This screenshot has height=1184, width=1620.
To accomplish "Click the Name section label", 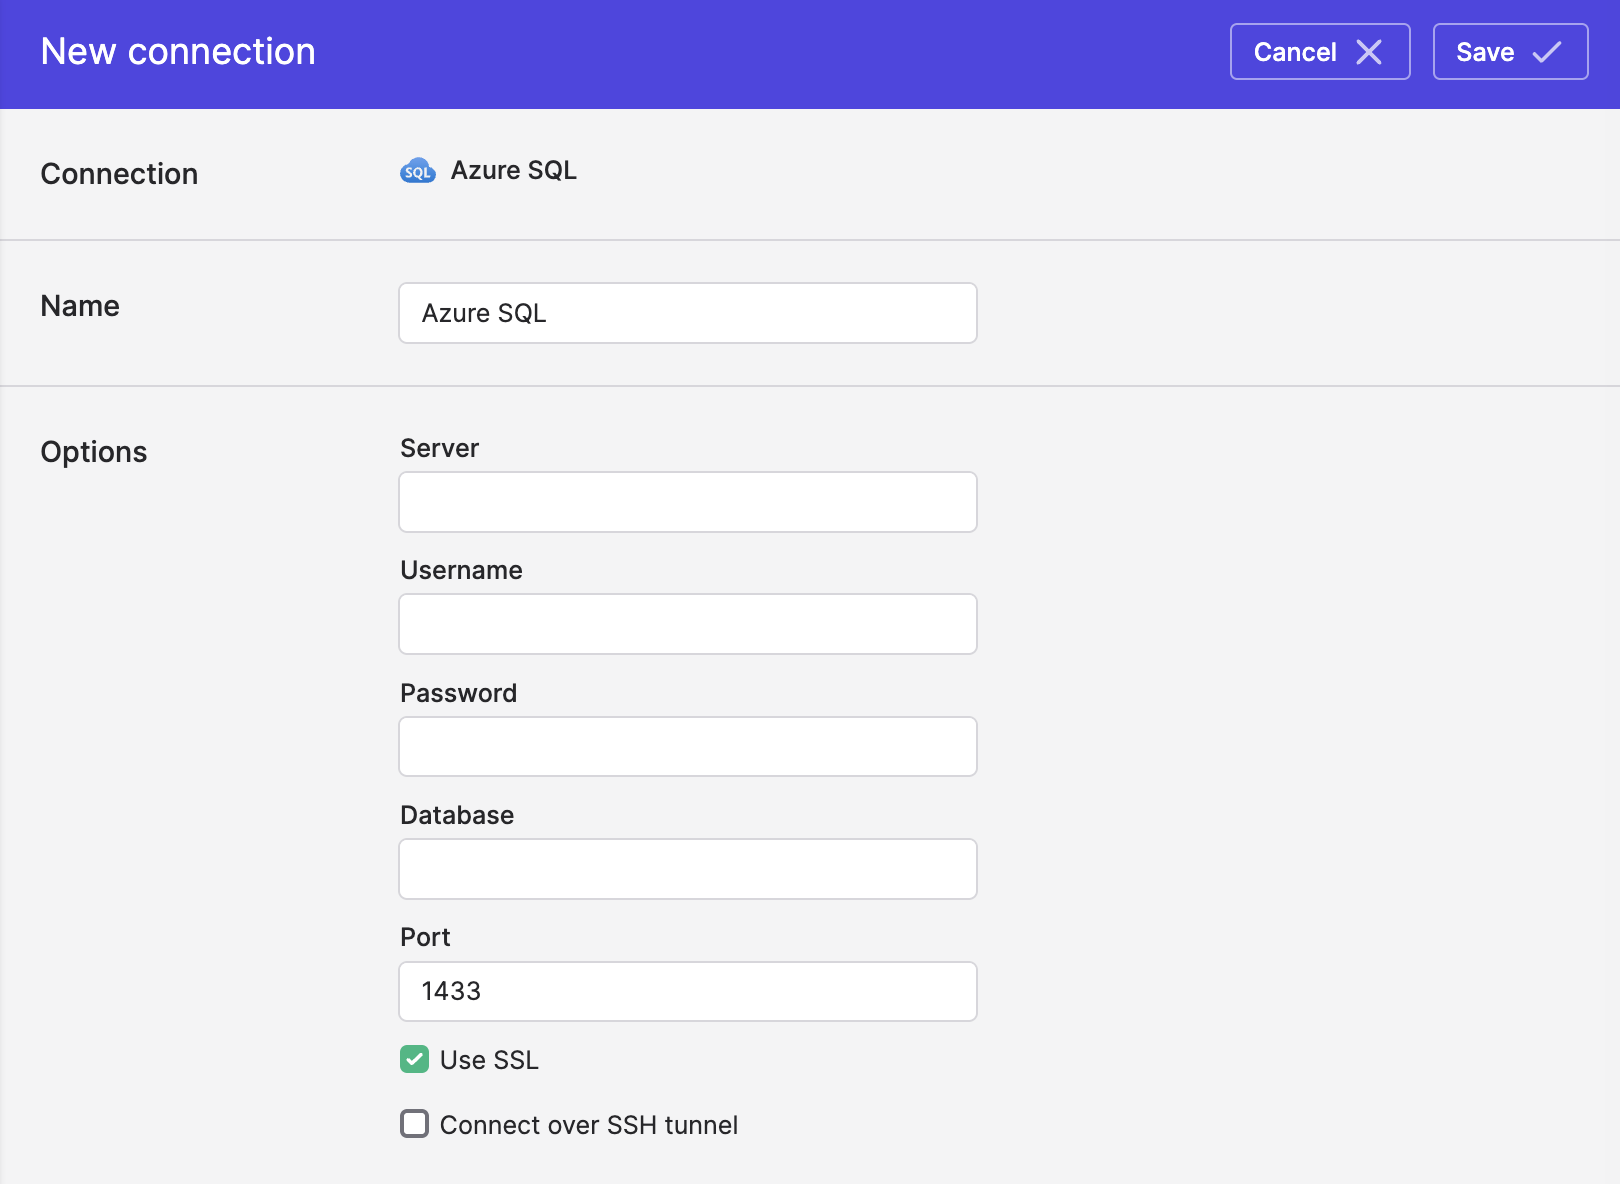I will (x=80, y=306).
